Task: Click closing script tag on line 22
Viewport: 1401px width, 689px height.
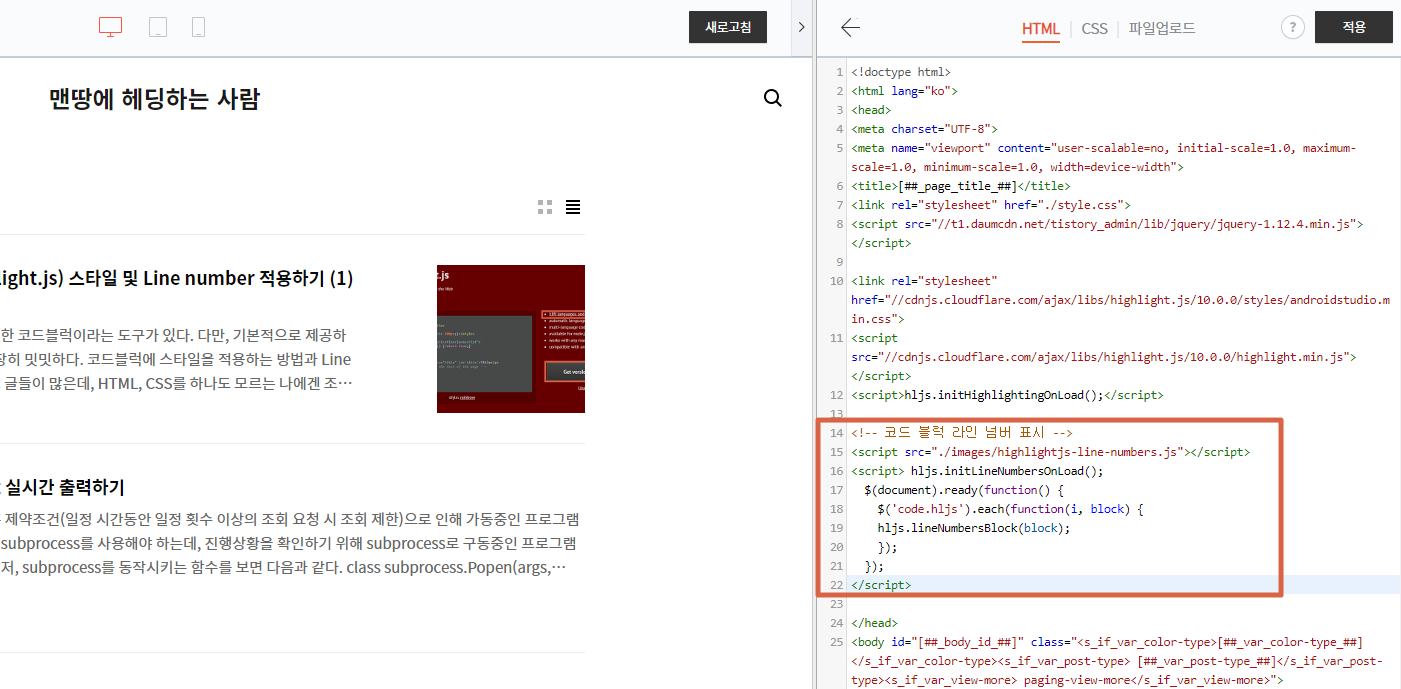Action: point(881,585)
